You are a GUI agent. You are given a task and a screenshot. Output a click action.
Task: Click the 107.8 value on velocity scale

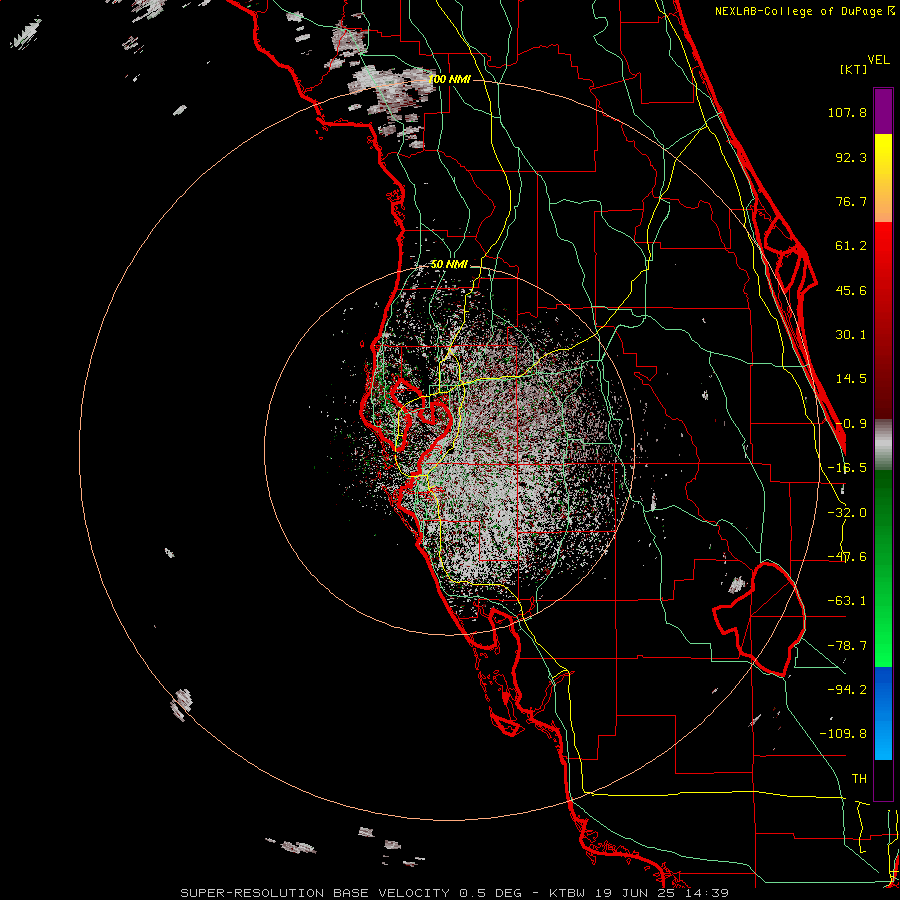(847, 112)
